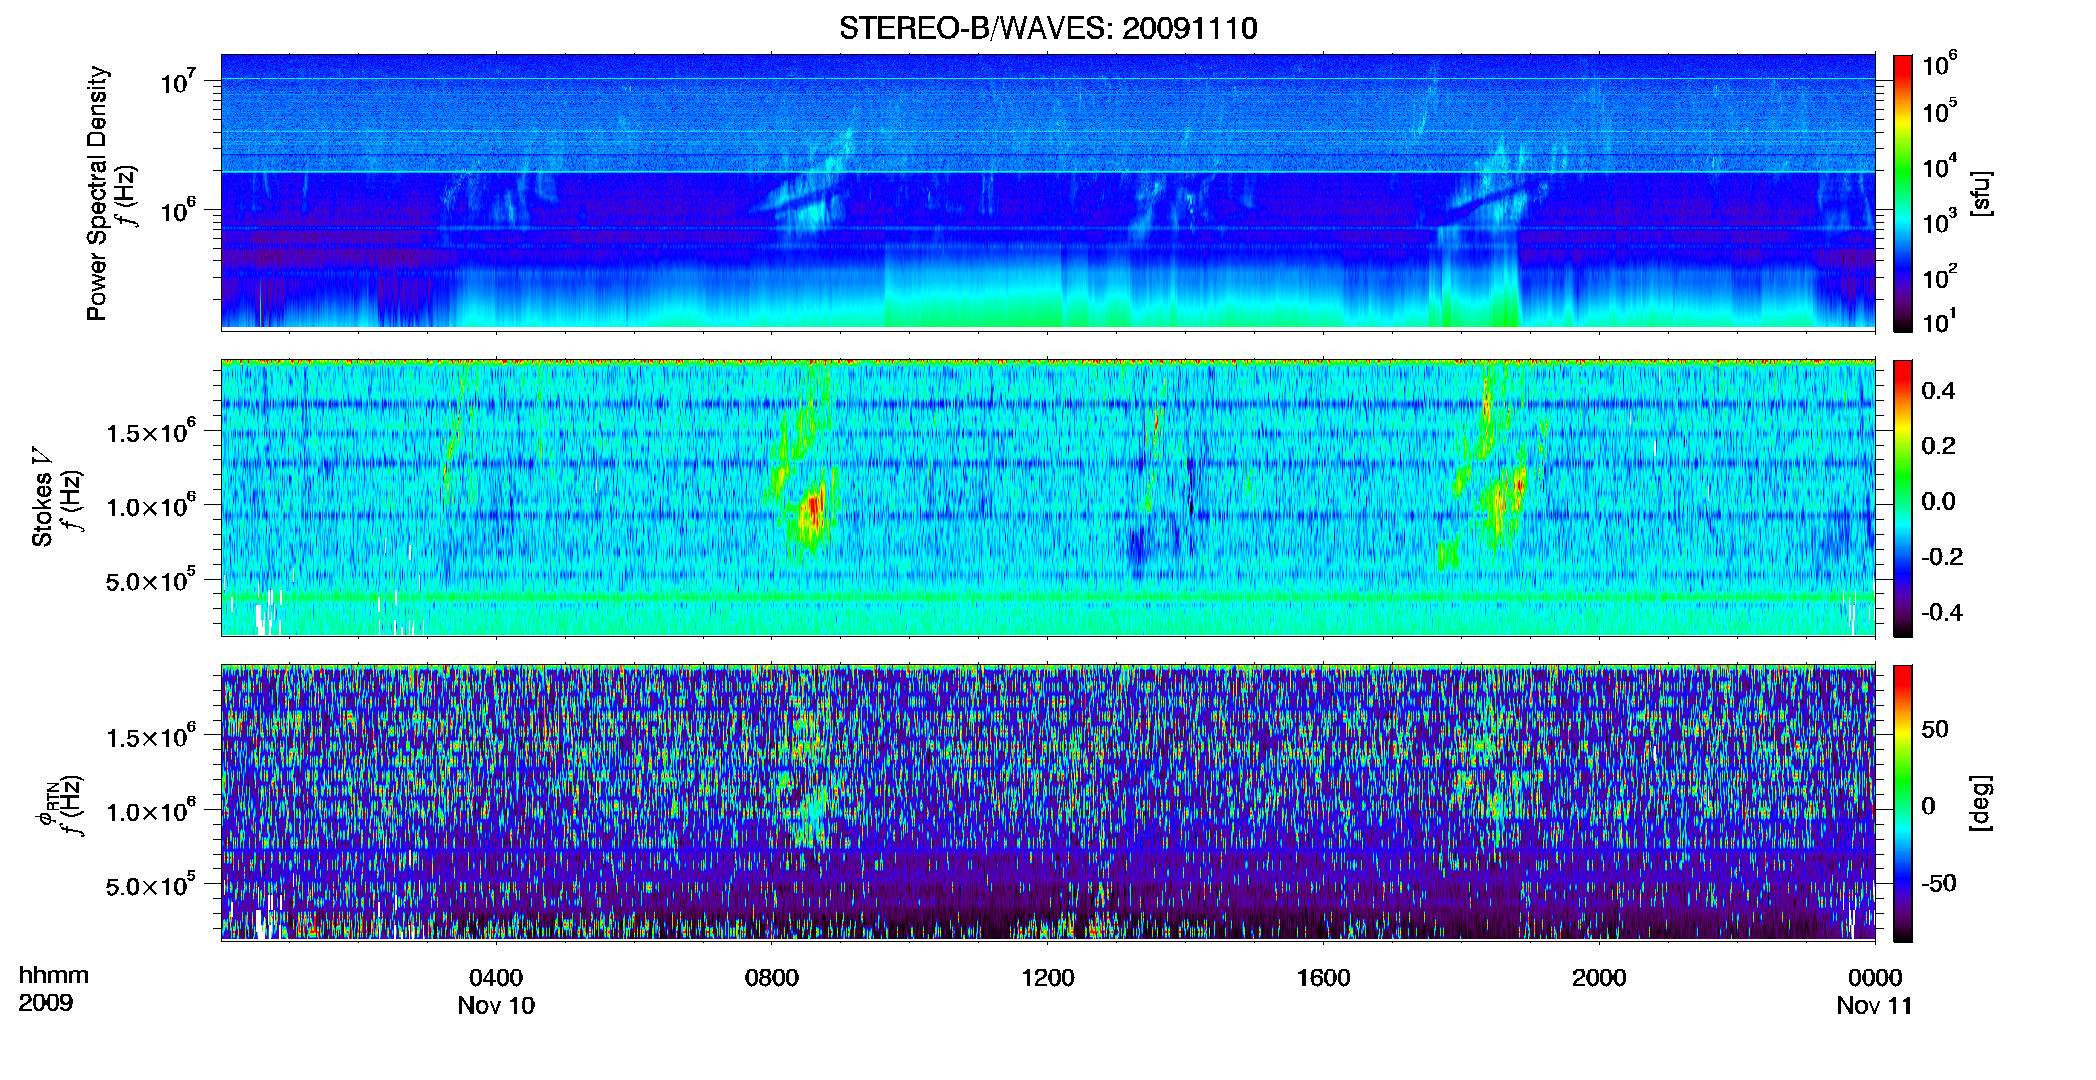2096x1080 pixels.
Task: Click the hhmm 2009 axis label
Action: click(54, 989)
